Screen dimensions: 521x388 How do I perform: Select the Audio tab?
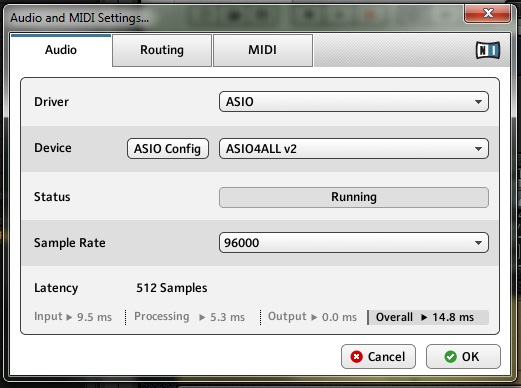click(x=61, y=50)
